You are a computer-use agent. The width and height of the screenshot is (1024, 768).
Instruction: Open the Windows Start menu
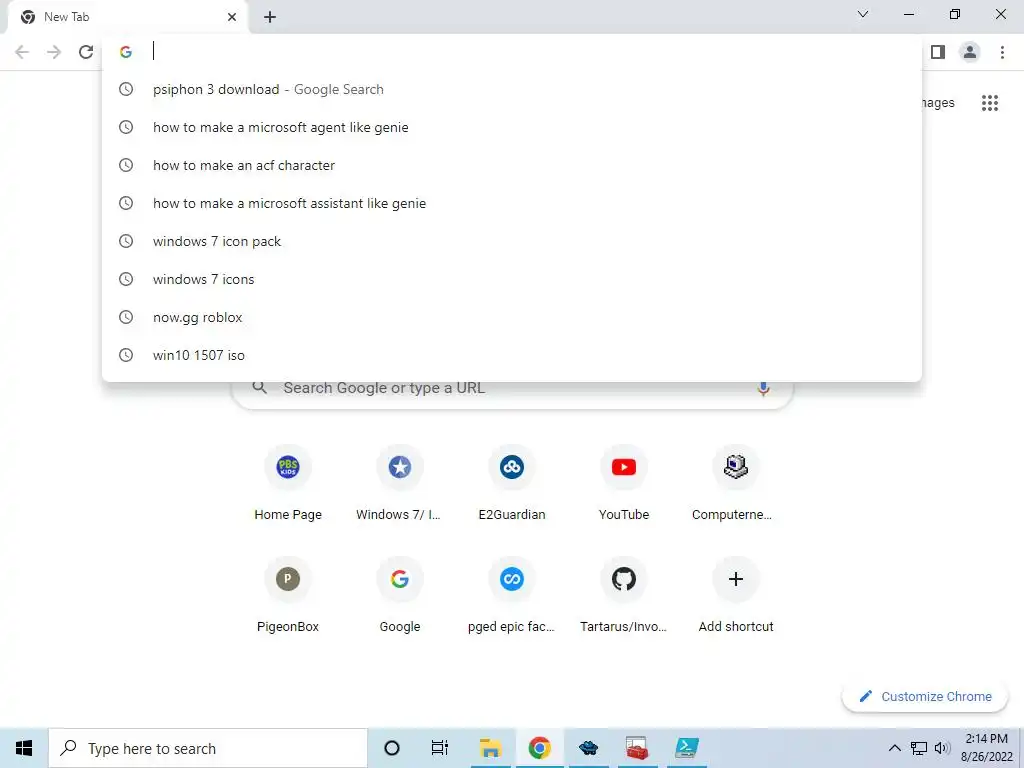[x=24, y=748]
